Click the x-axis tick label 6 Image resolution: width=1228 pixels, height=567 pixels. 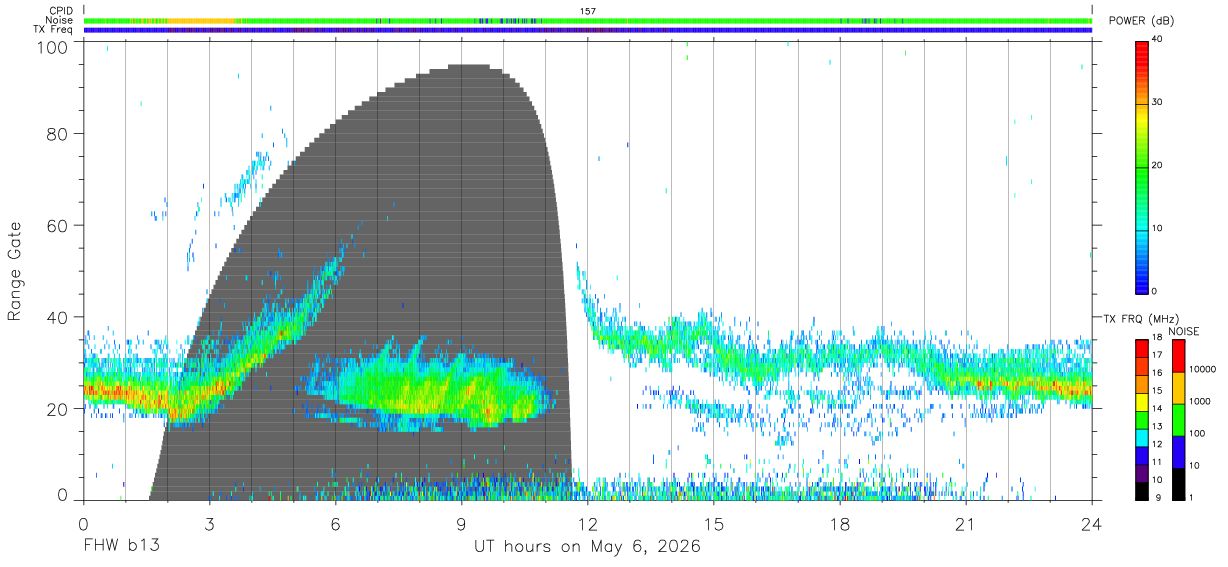coord(335,524)
